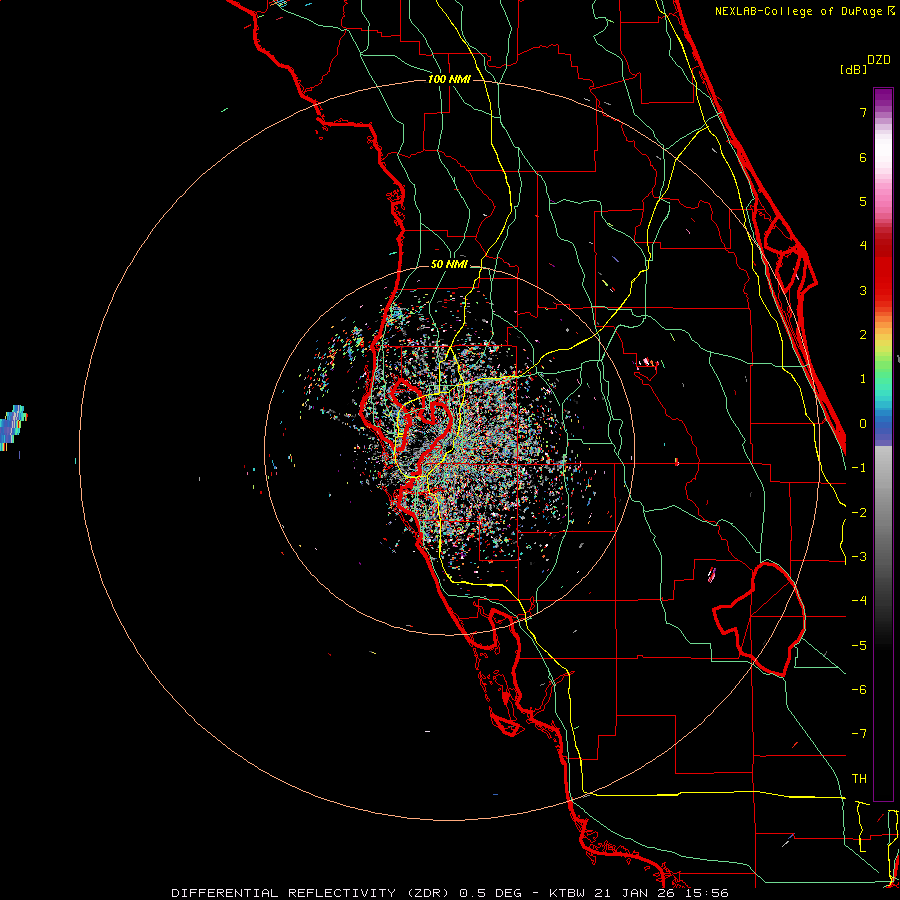Screen dimensions: 900x900
Task: Click the DIFFERENTIAL REFLECTIVITY (ZDR) caption text
Action: pyautogui.click(x=312, y=893)
